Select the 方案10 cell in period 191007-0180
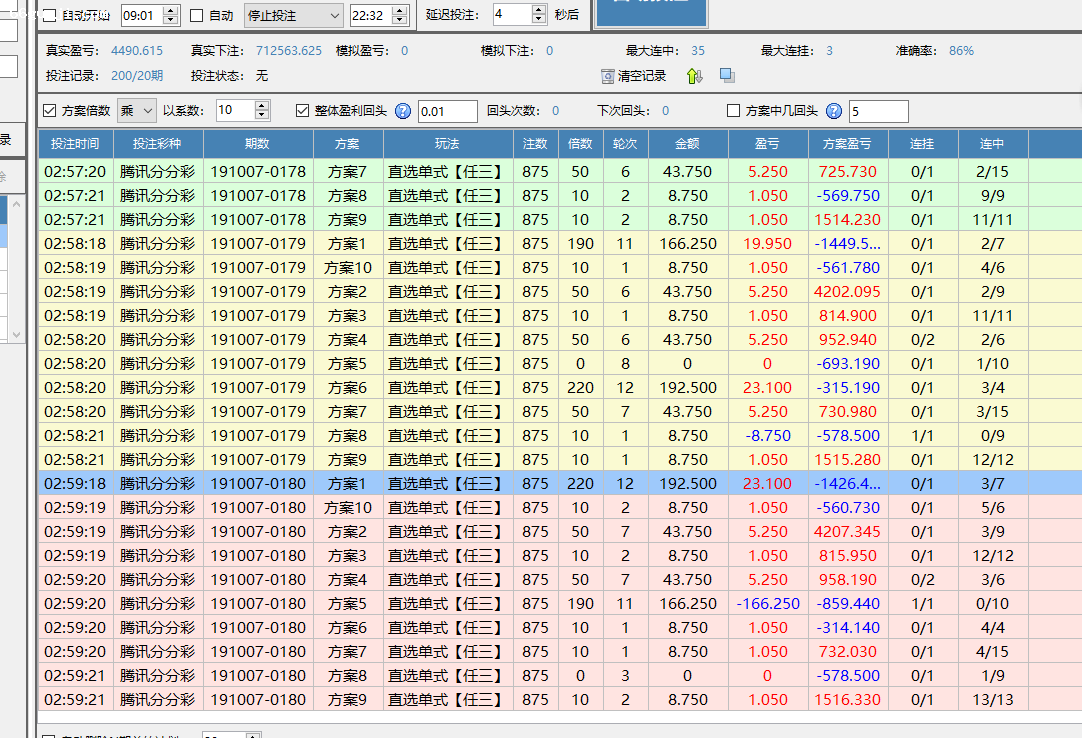The width and height of the screenshot is (1082, 738). coord(348,507)
